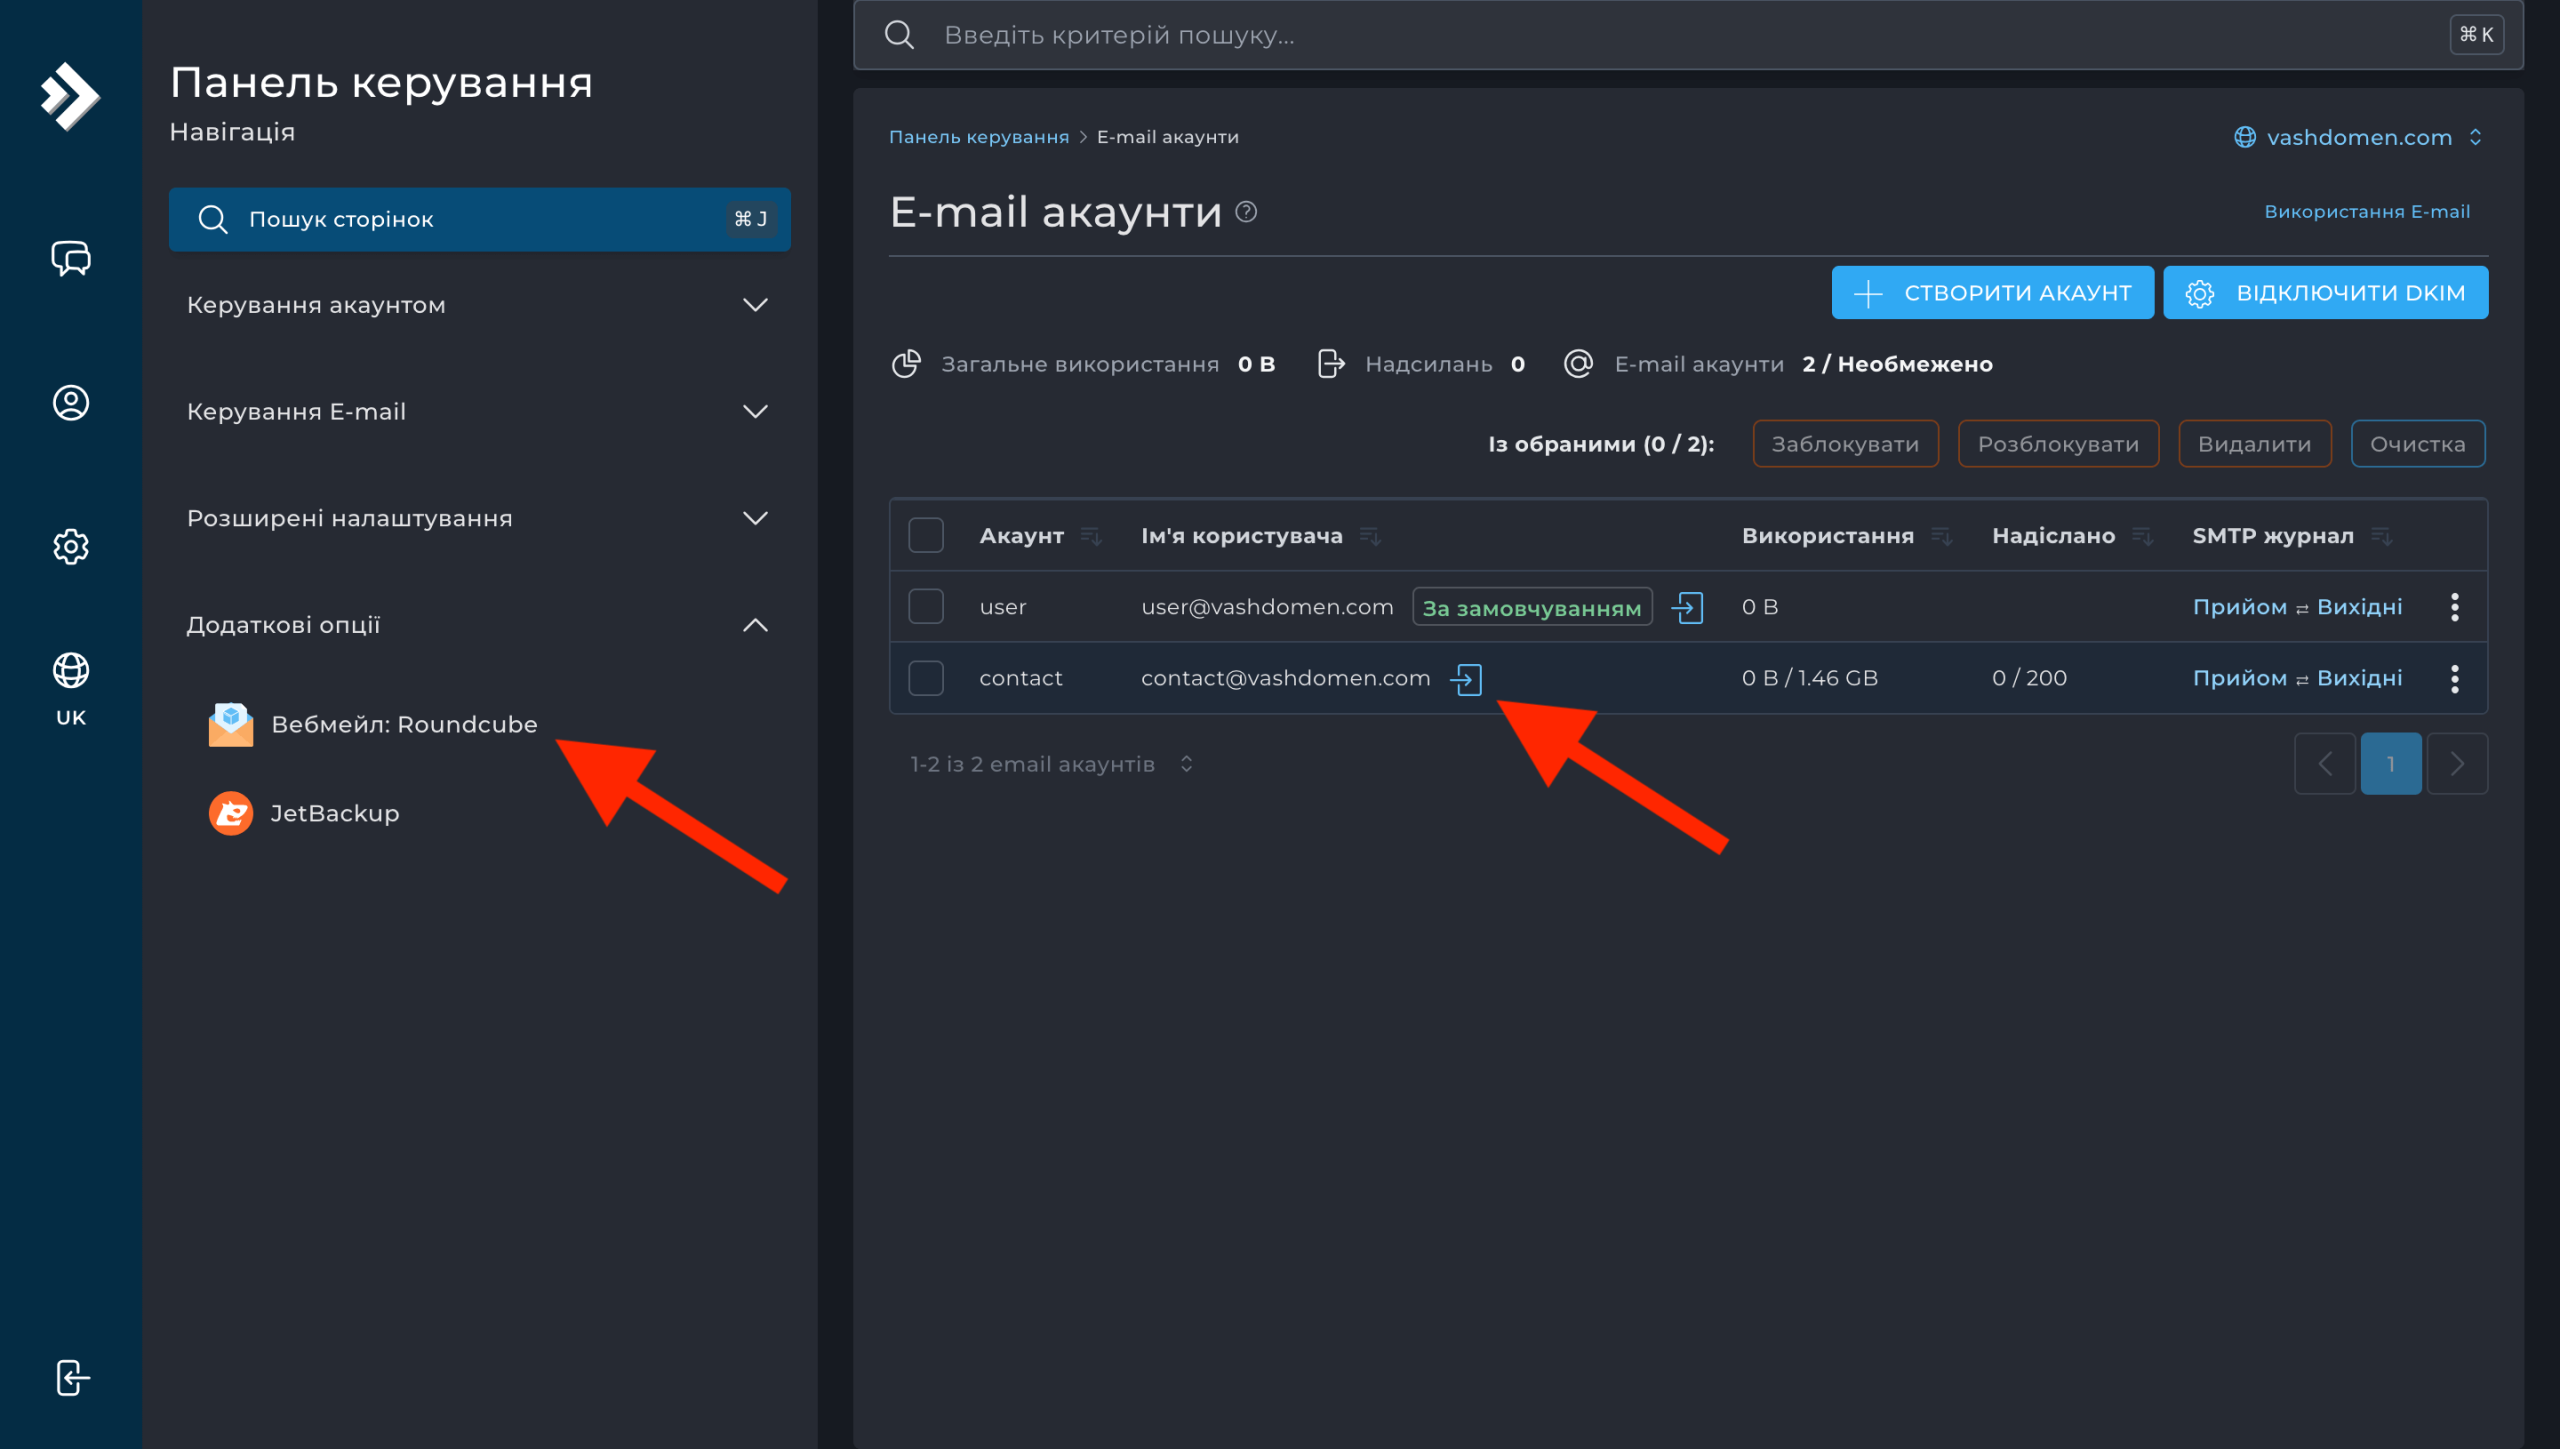The height and width of the screenshot is (1449, 2560).
Task: Click the Надсилань outbound icon
Action: click(x=1331, y=364)
